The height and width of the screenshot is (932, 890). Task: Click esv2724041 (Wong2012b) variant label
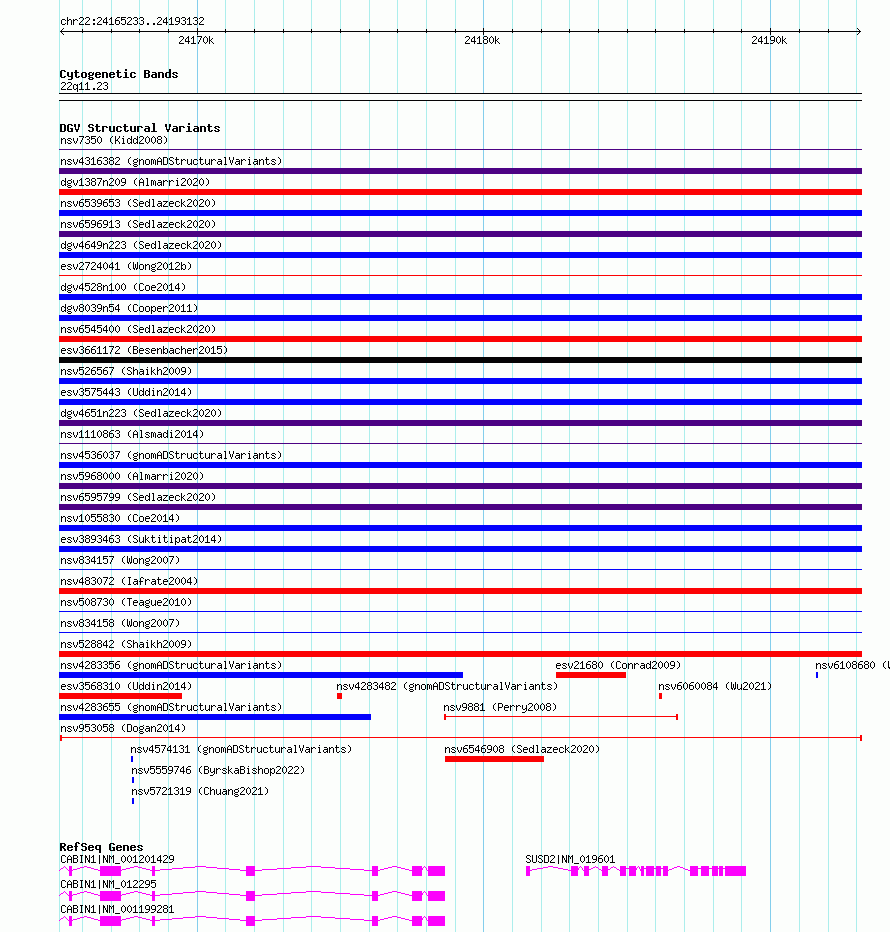[x=126, y=266]
